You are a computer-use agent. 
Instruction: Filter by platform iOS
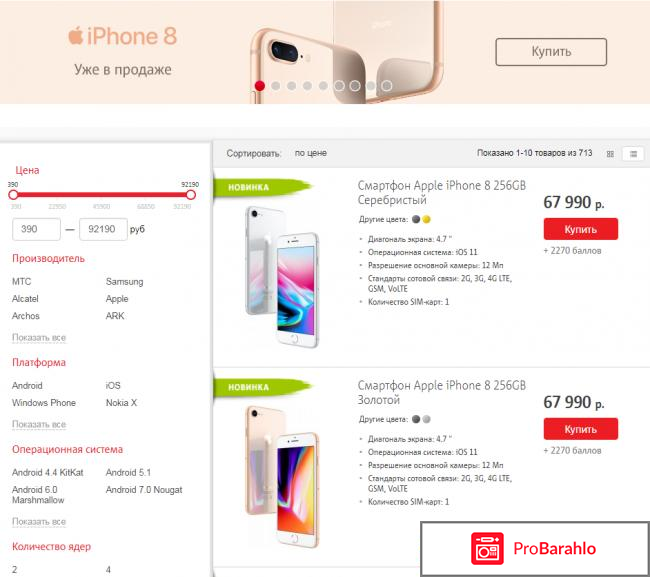(113, 385)
